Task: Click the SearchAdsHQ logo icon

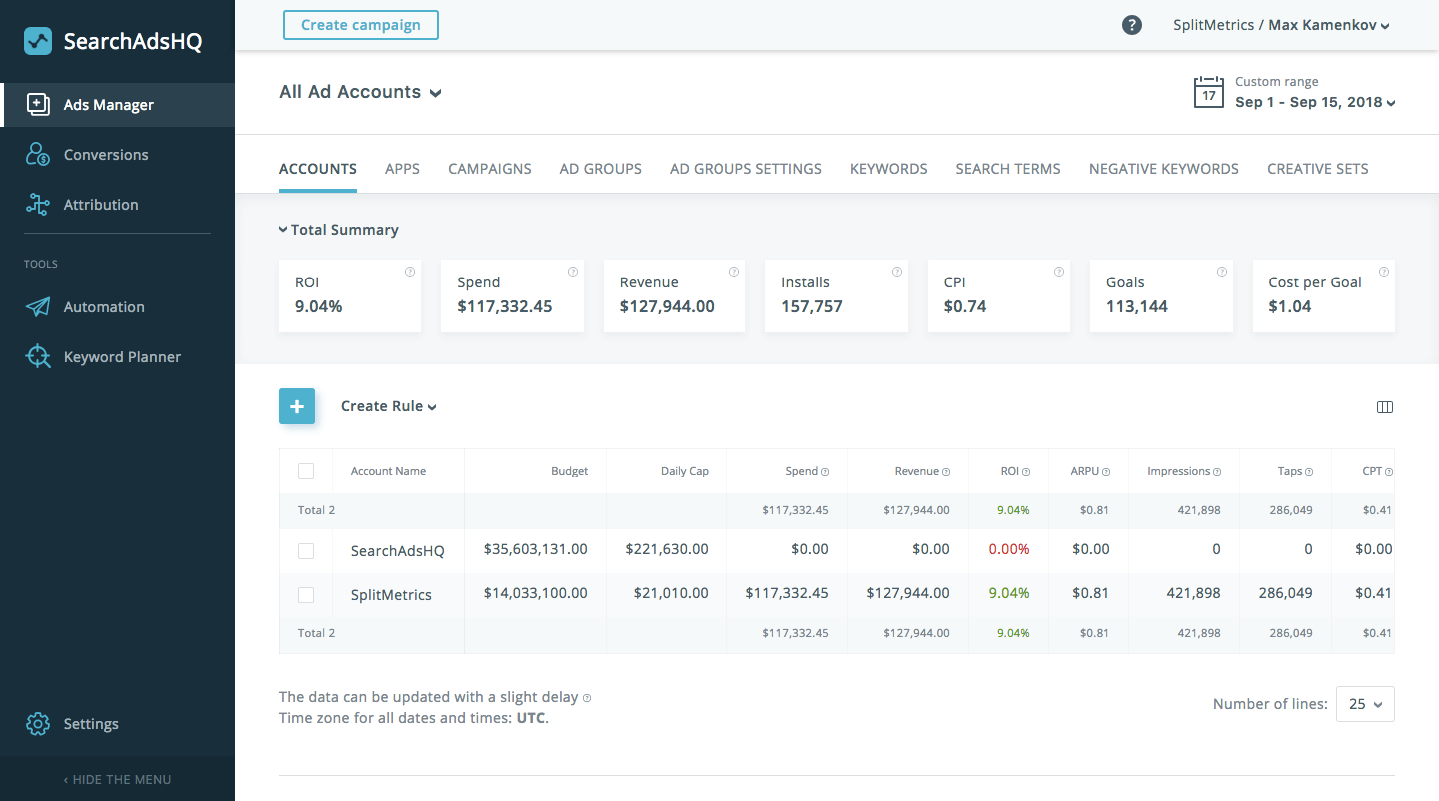Action: tap(38, 41)
